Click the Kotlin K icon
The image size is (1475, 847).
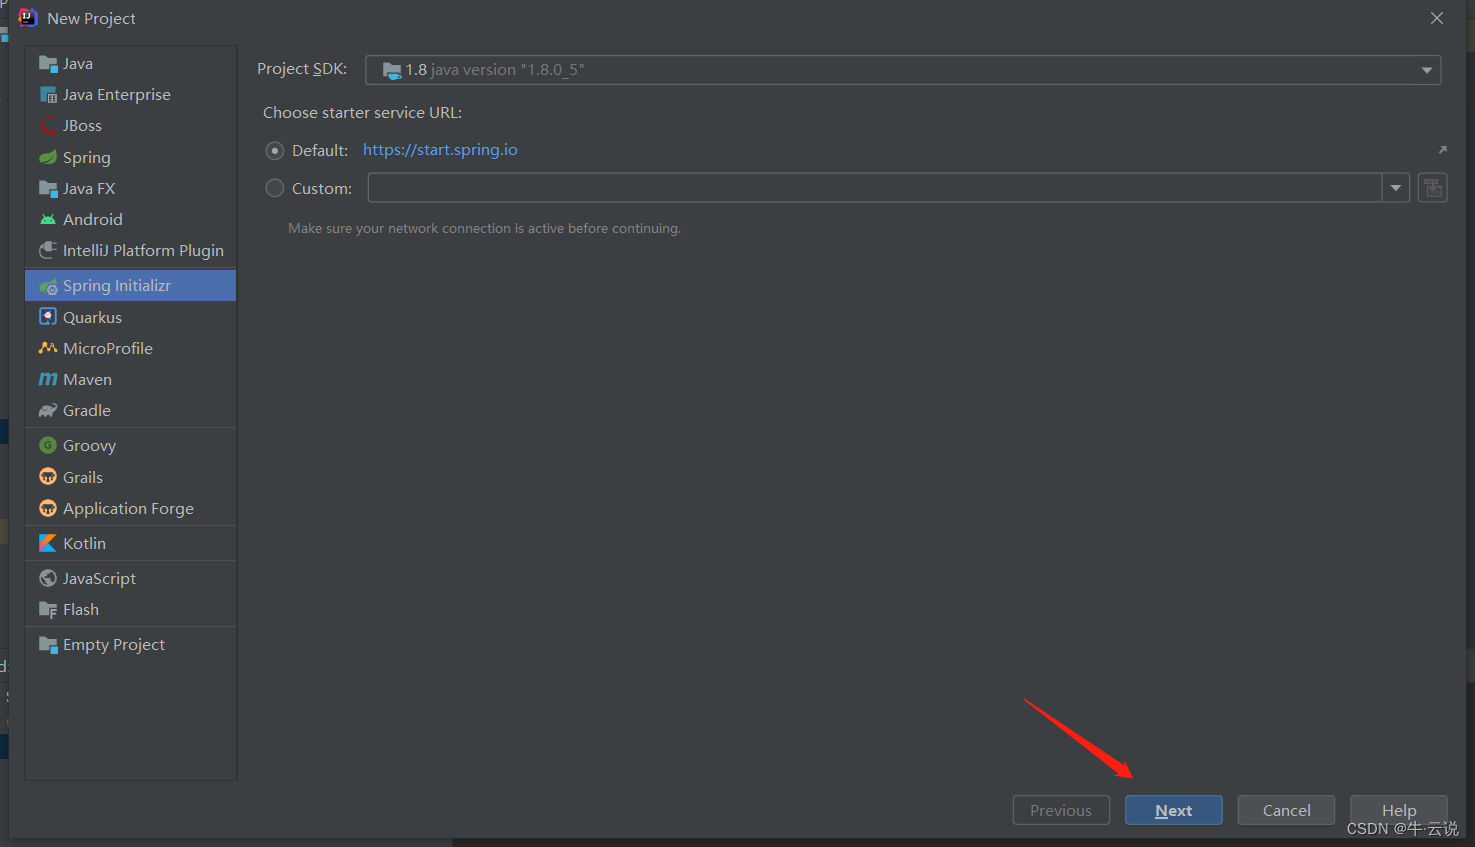tap(48, 543)
